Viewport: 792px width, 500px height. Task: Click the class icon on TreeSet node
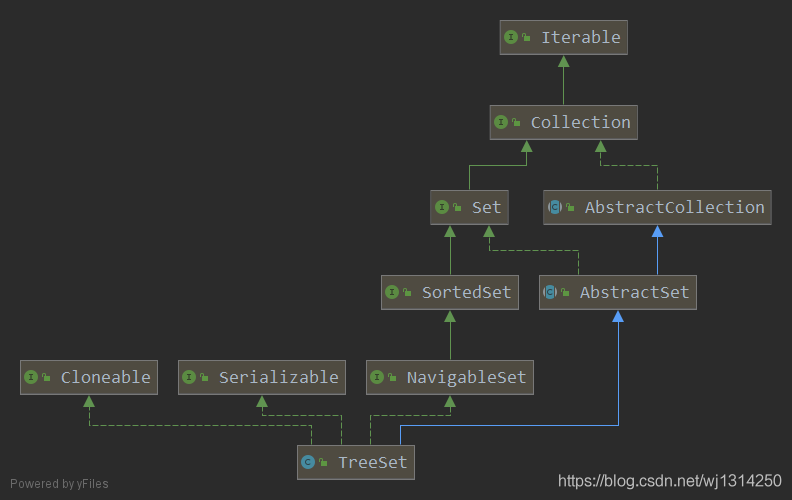pos(308,462)
